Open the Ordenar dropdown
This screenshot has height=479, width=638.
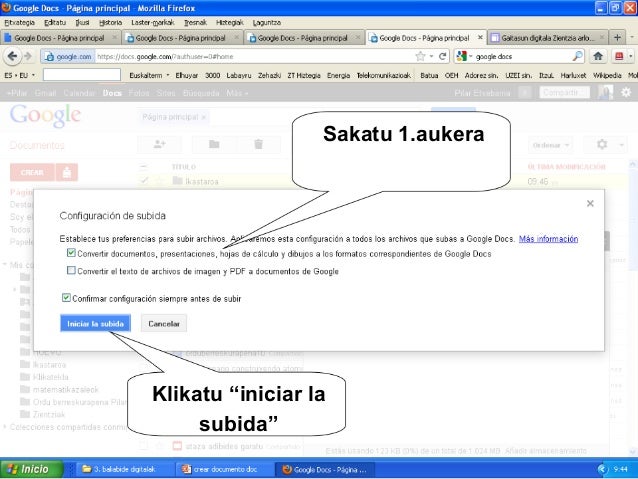click(551, 145)
